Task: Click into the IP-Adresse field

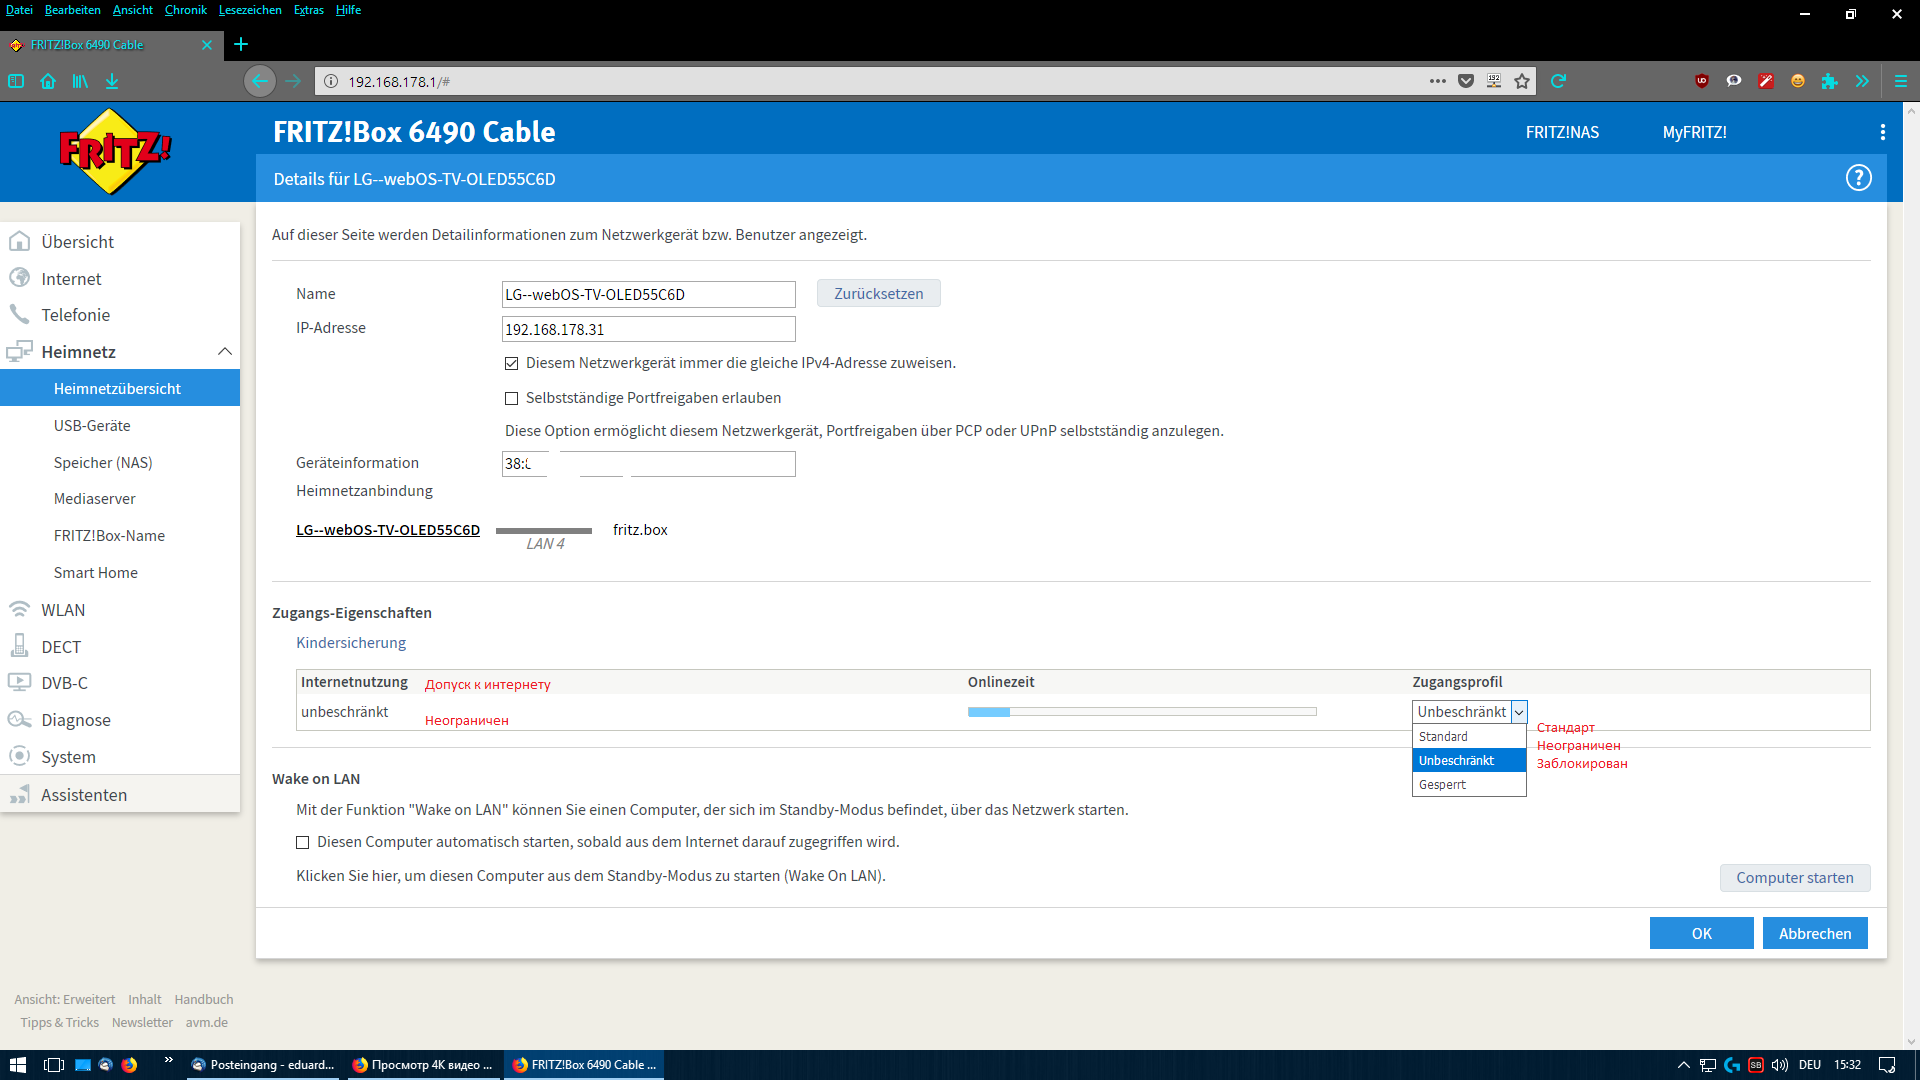Action: point(648,329)
